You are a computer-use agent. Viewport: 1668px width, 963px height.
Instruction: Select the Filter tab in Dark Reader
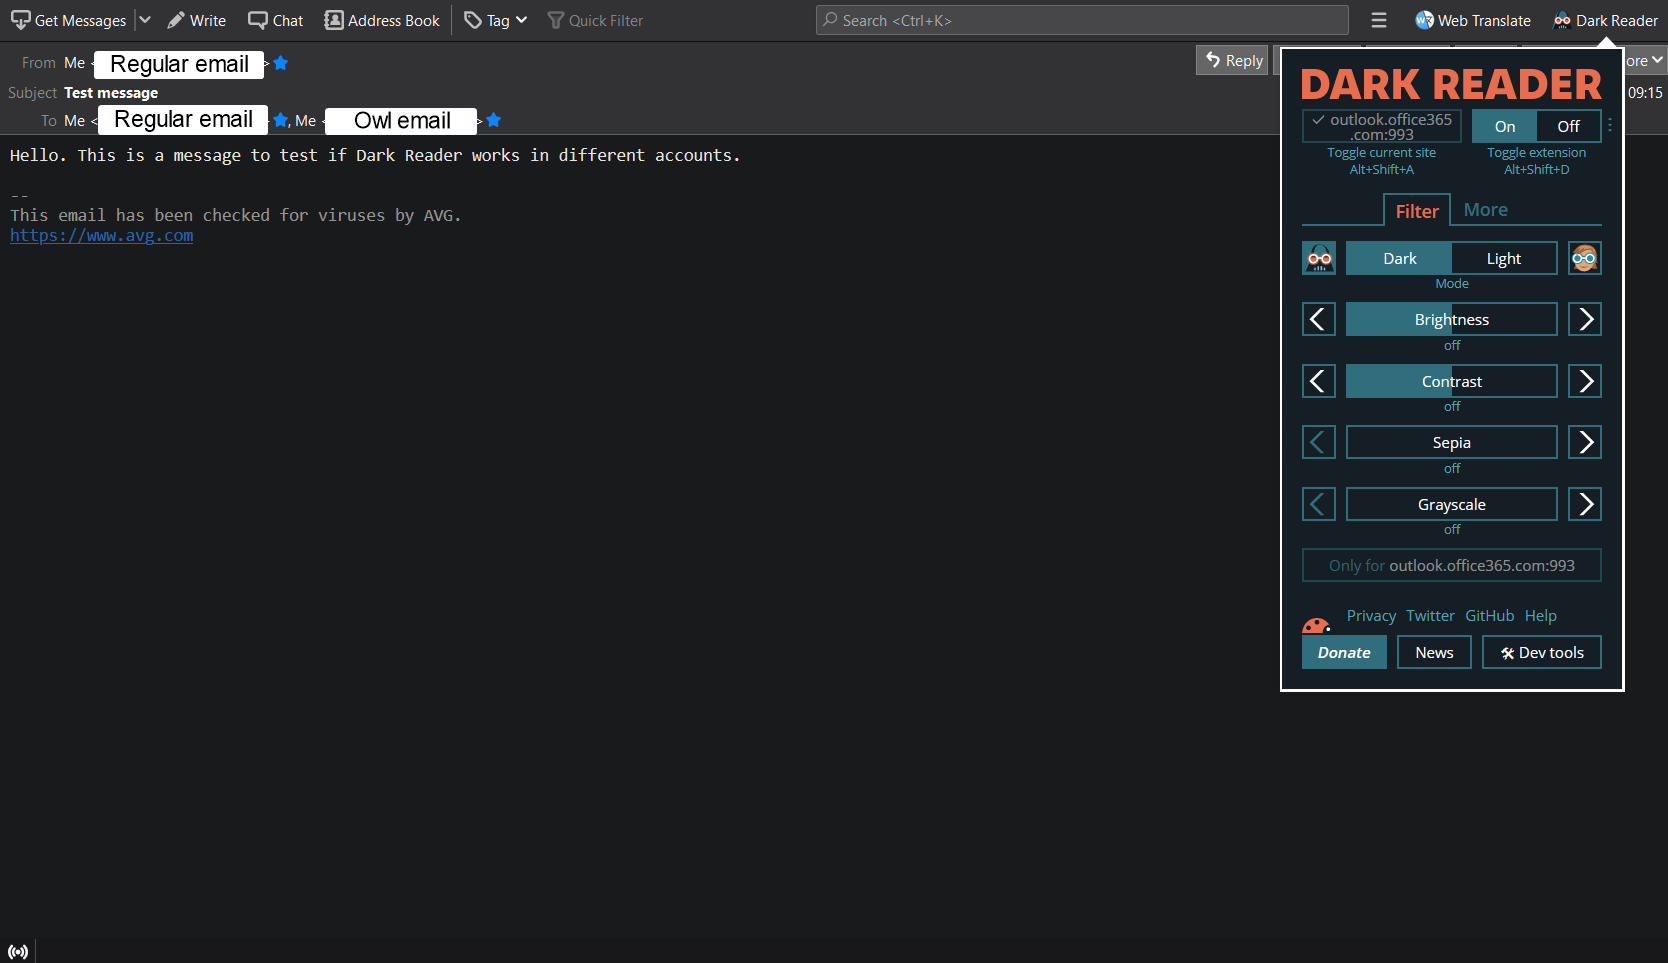tap(1416, 210)
